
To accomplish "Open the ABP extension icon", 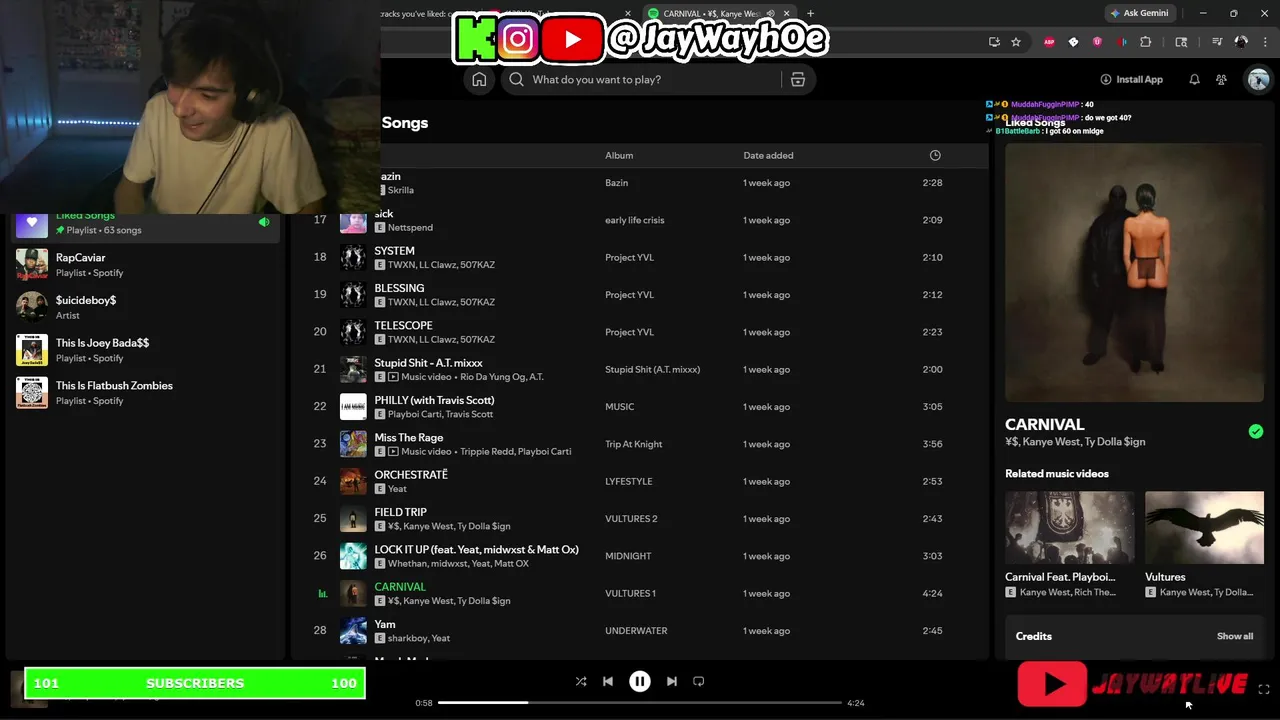I will 1049,42.
